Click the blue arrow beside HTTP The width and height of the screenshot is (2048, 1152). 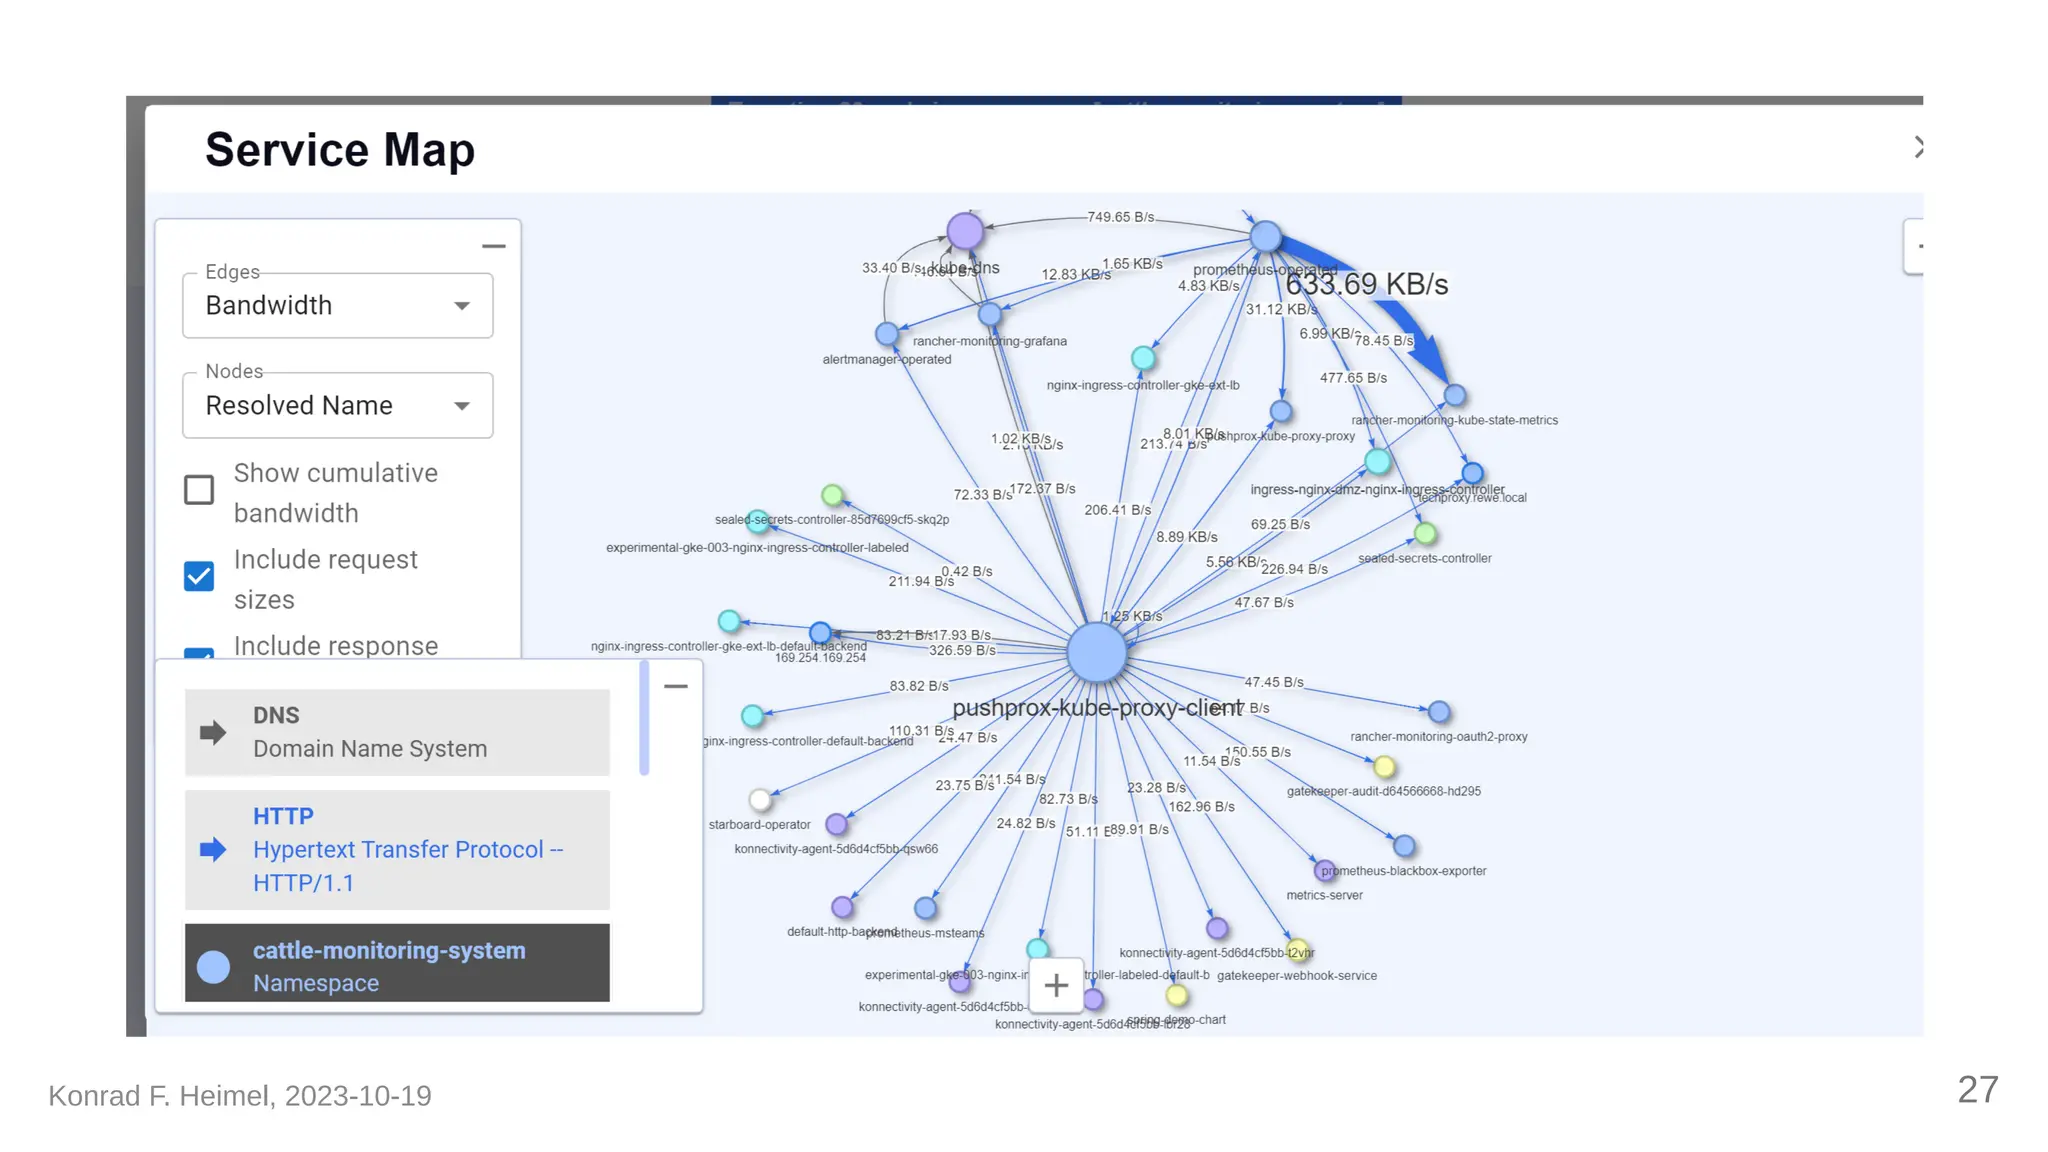[213, 850]
